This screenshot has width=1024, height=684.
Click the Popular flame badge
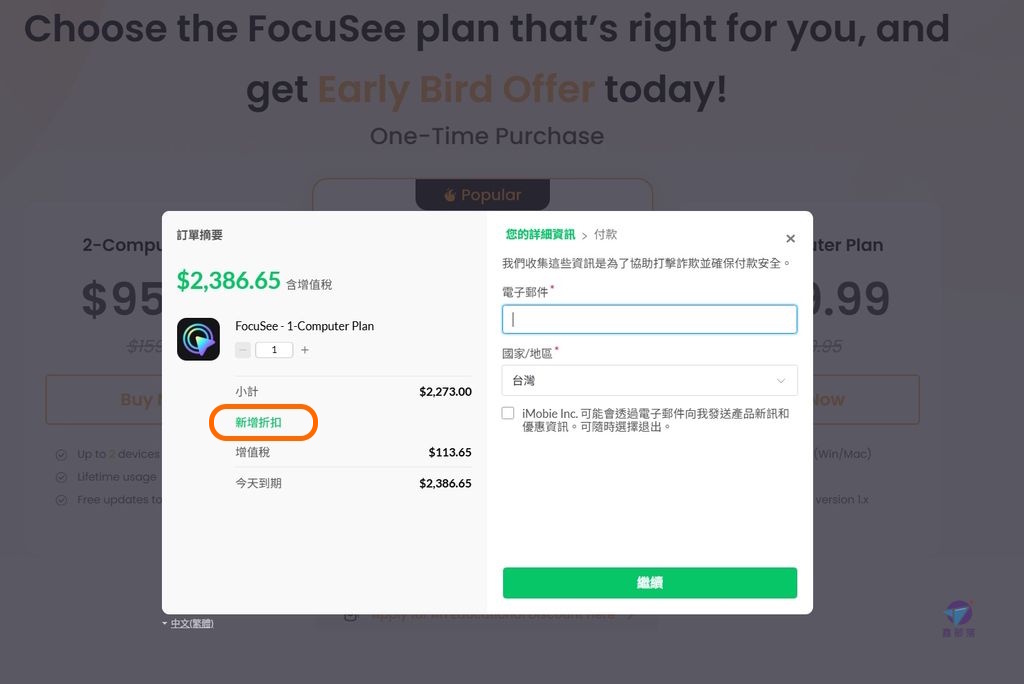483,195
